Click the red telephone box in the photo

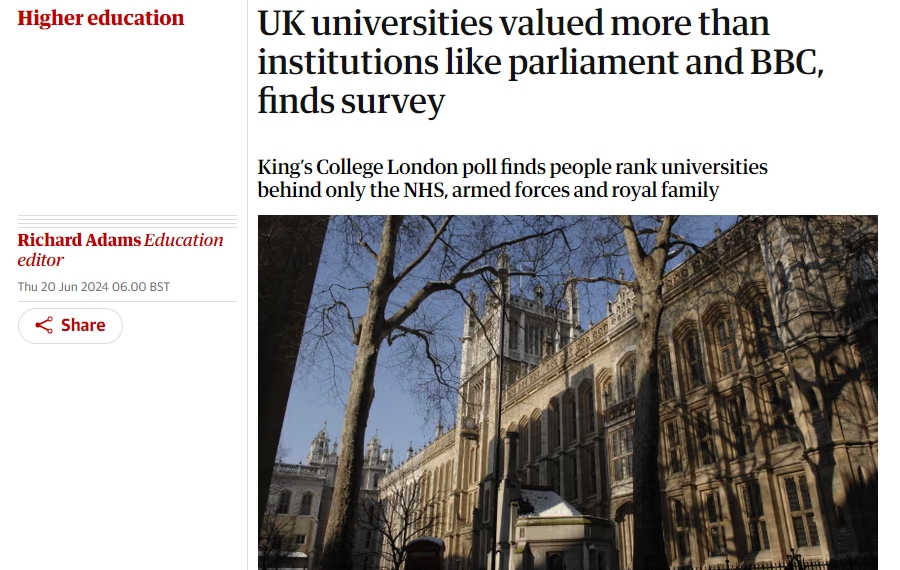coord(426,554)
